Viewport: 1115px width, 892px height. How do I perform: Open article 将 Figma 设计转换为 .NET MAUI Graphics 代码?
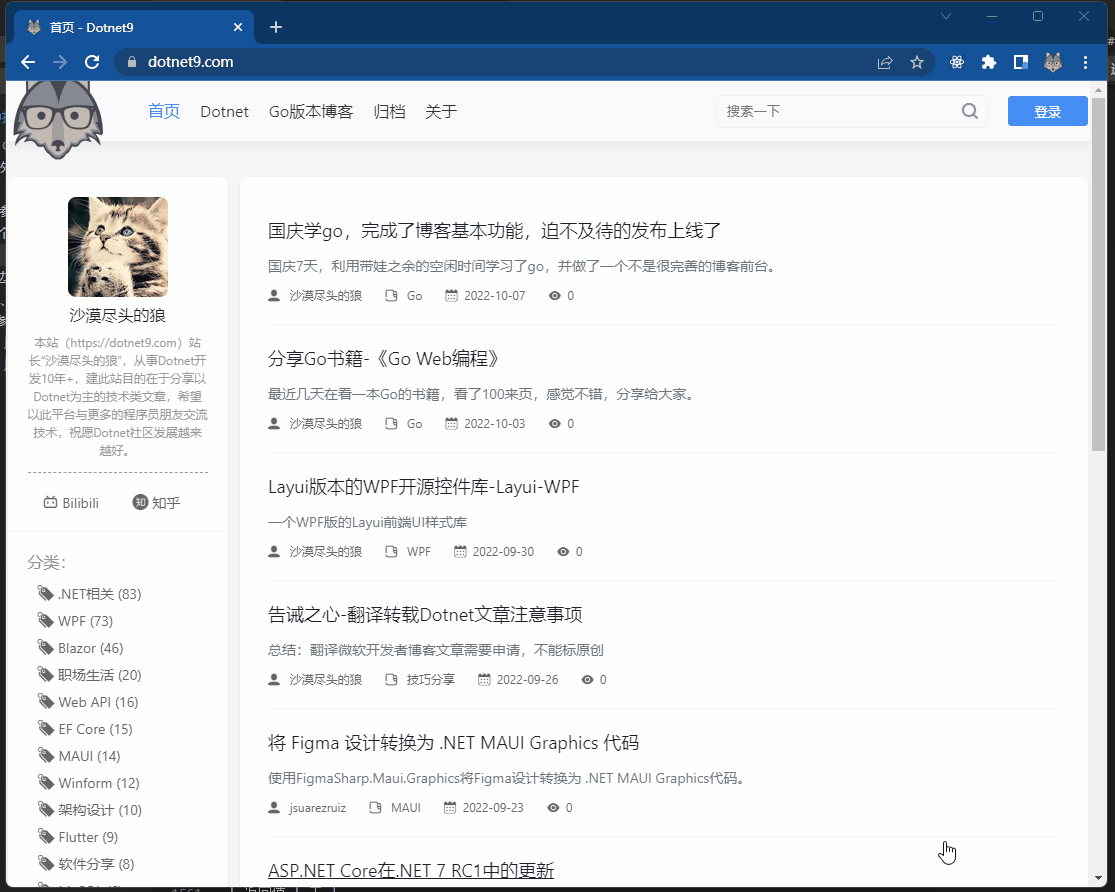454,743
